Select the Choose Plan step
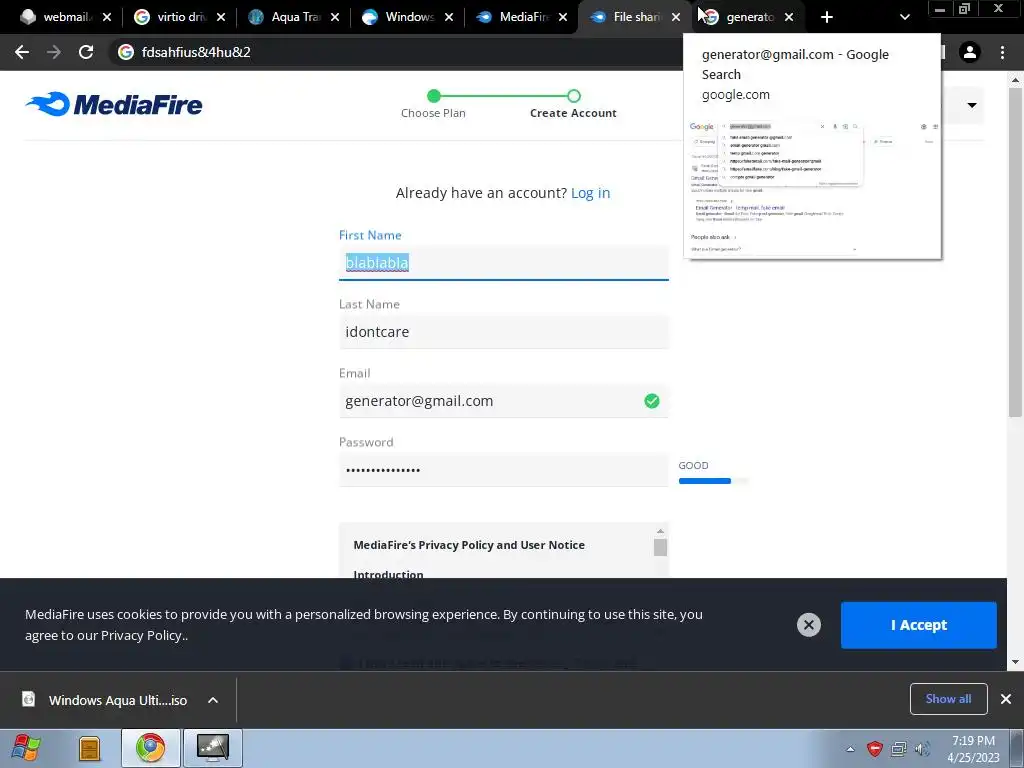 click(434, 104)
